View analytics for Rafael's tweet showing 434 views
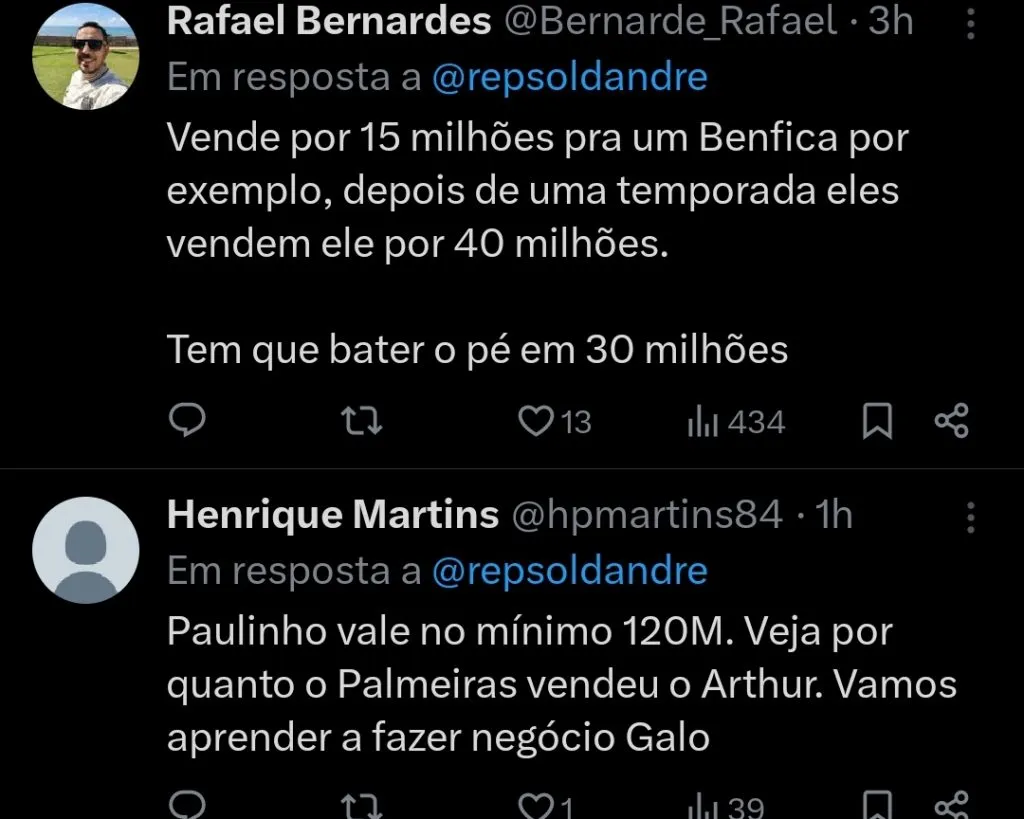The height and width of the screenshot is (819, 1024). [x=705, y=420]
